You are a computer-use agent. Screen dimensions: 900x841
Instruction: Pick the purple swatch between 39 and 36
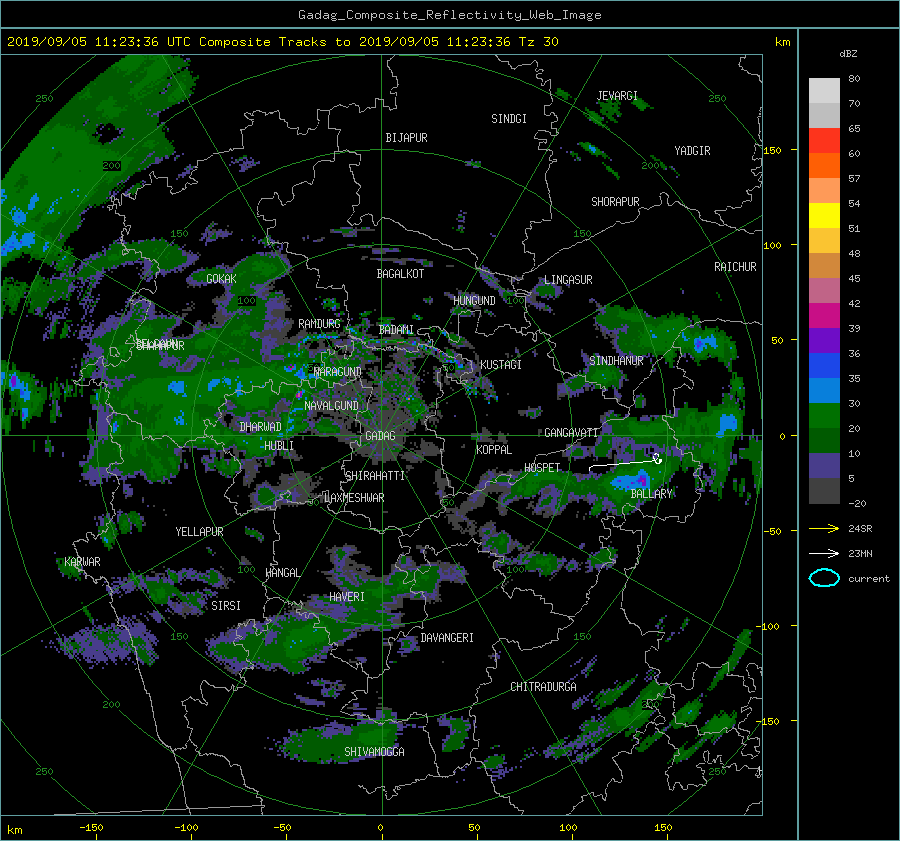pos(824,341)
